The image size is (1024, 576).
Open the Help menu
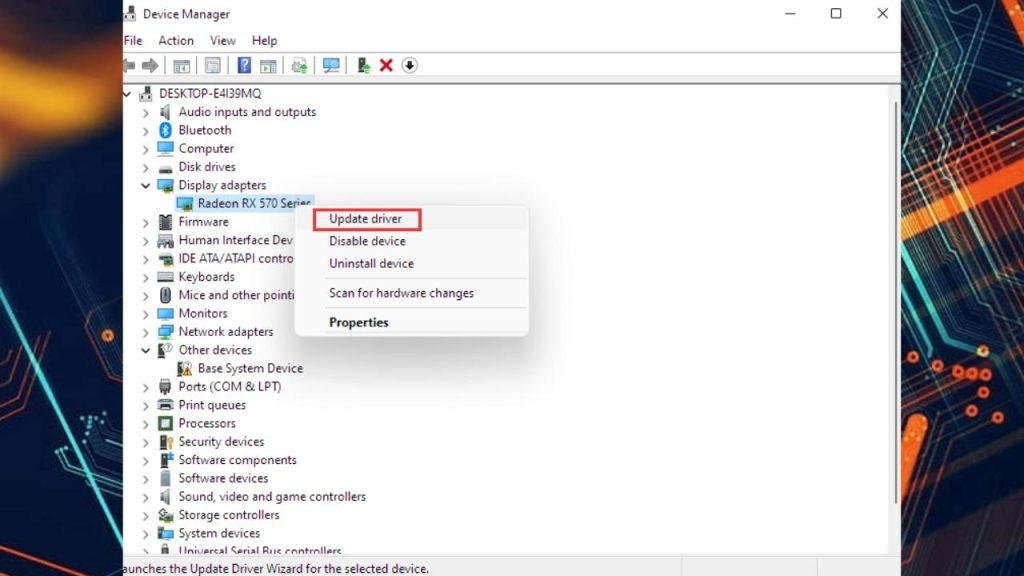point(264,40)
